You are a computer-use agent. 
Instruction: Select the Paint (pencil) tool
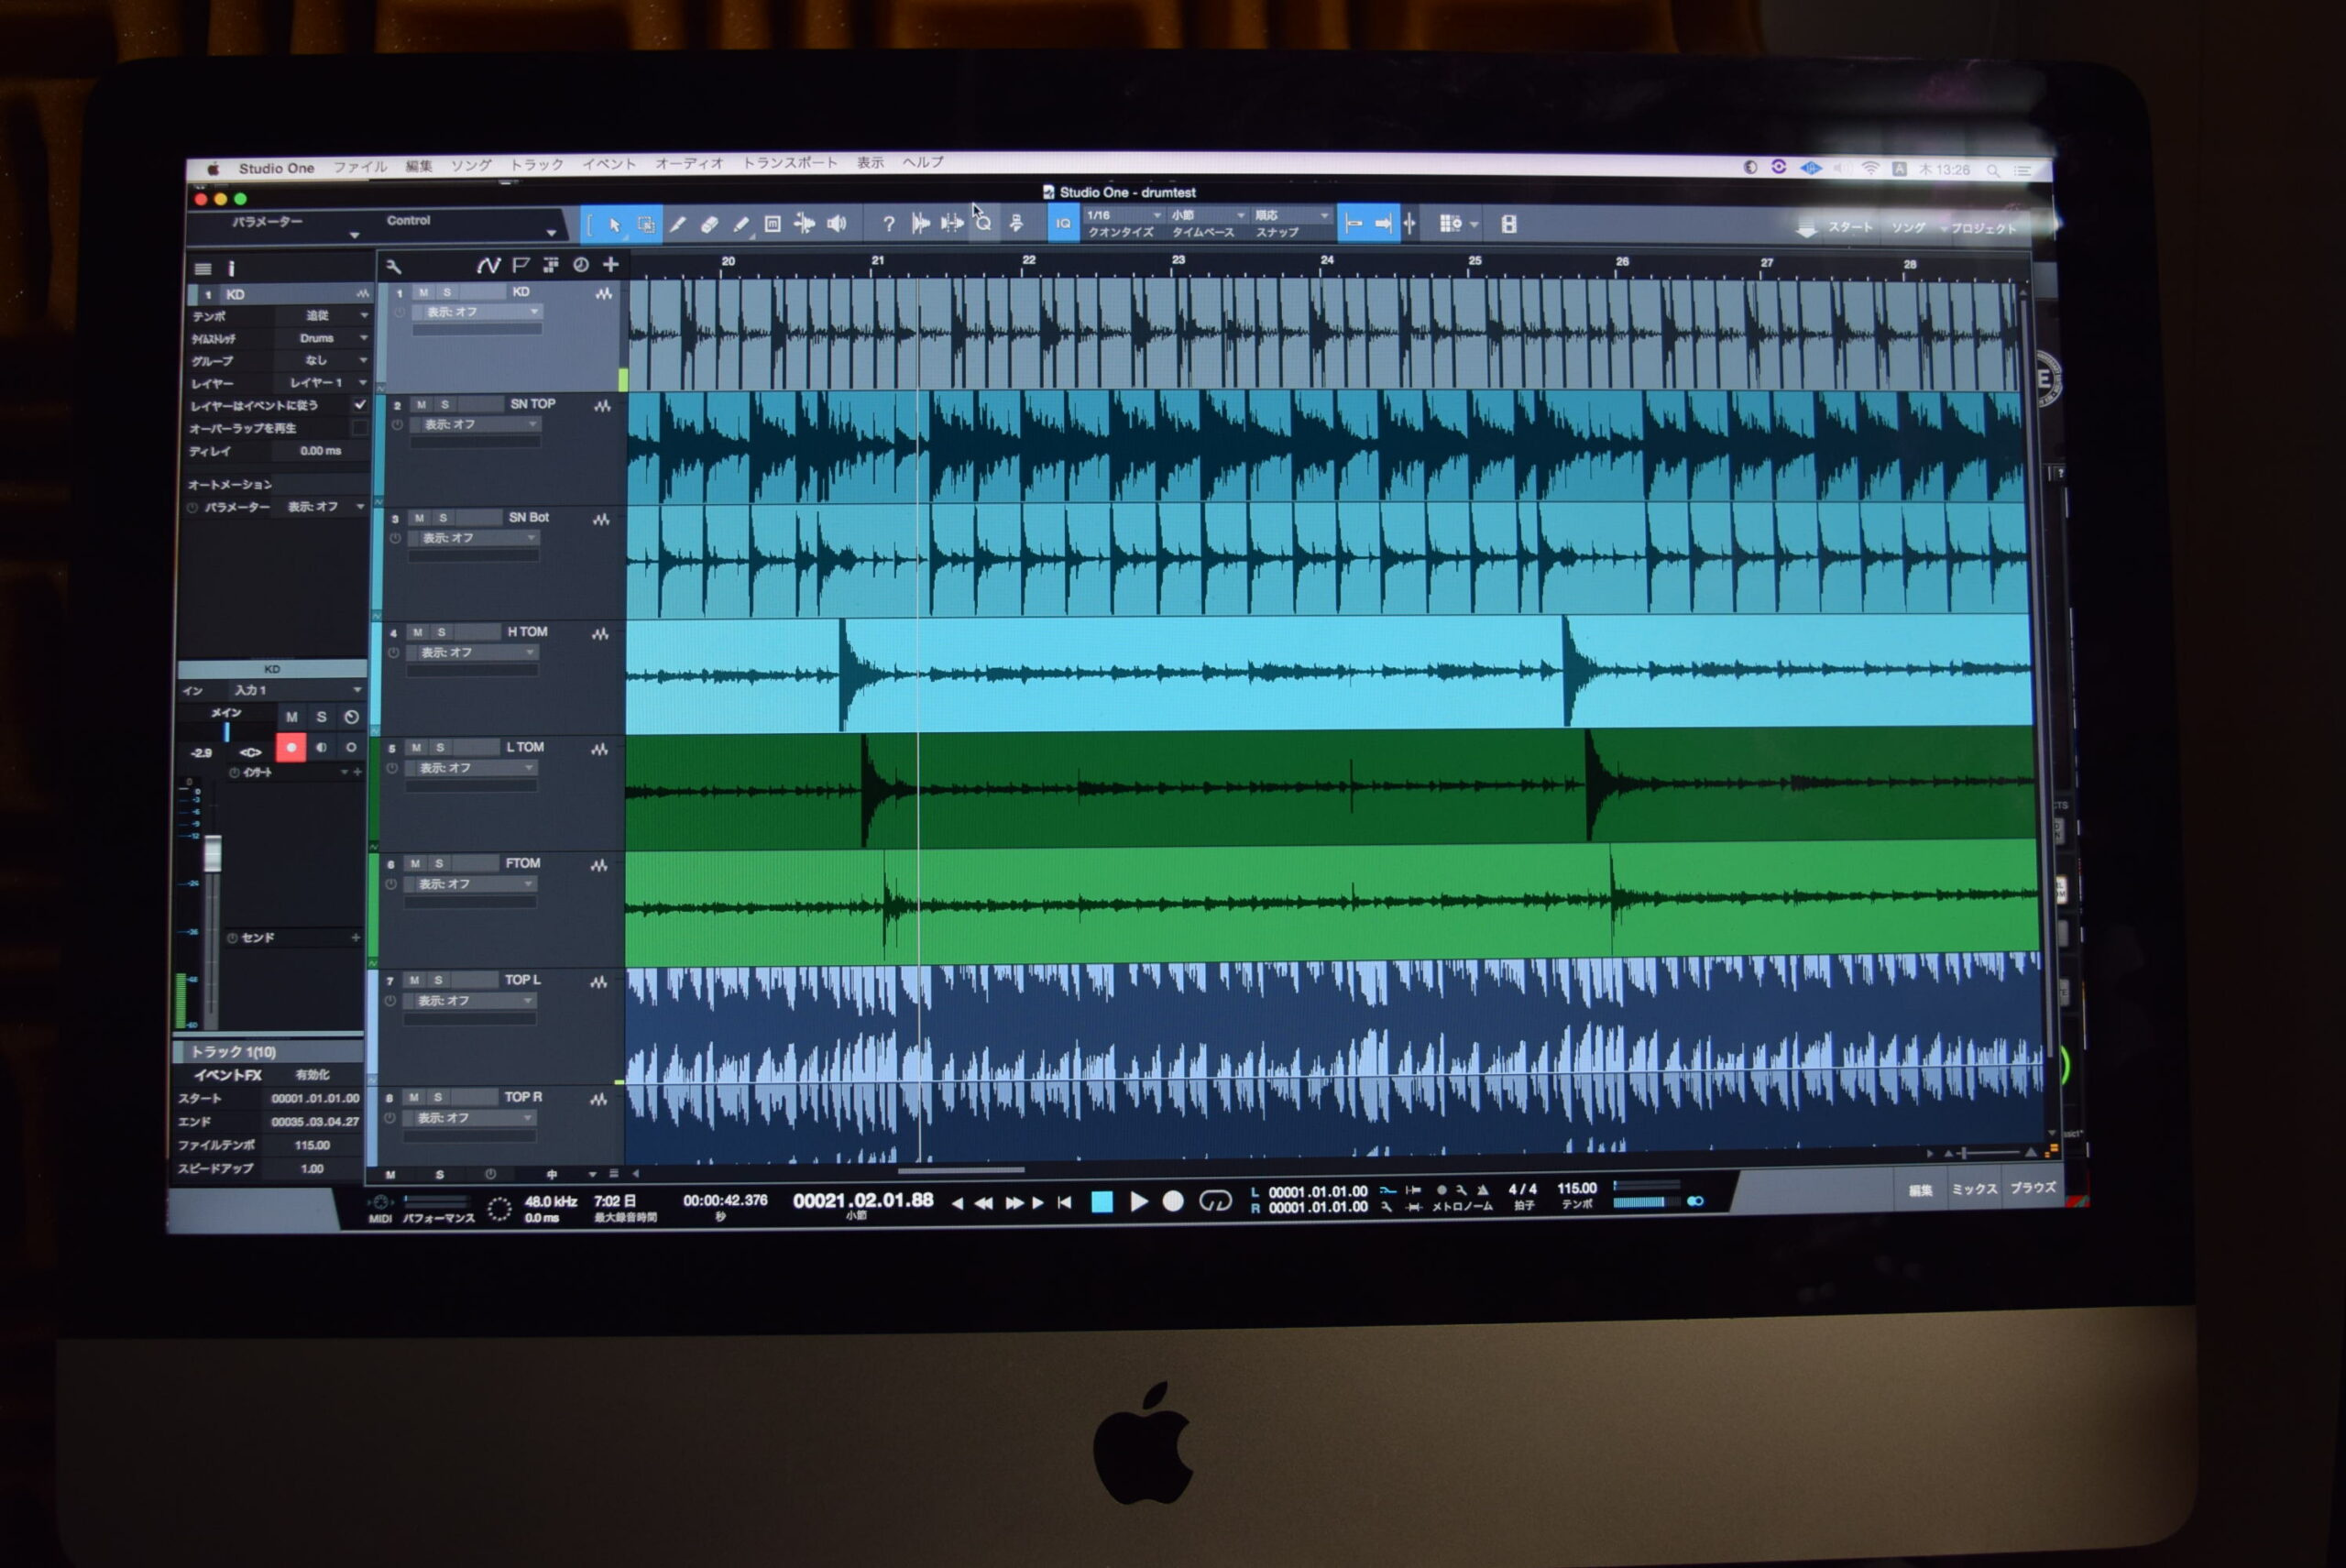tap(741, 225)
